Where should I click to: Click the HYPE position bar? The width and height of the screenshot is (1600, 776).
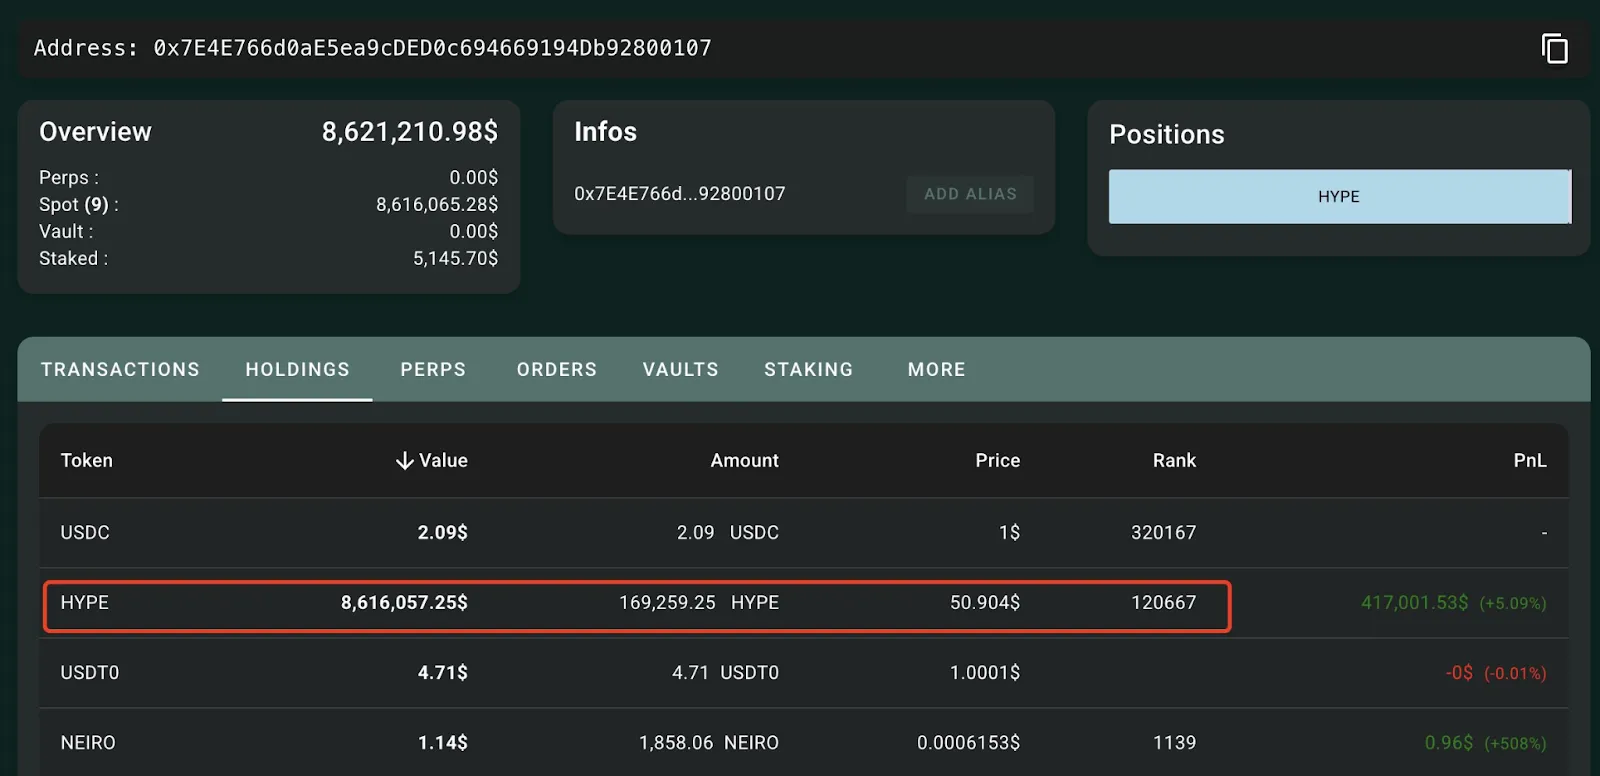tap(1339, 197)
